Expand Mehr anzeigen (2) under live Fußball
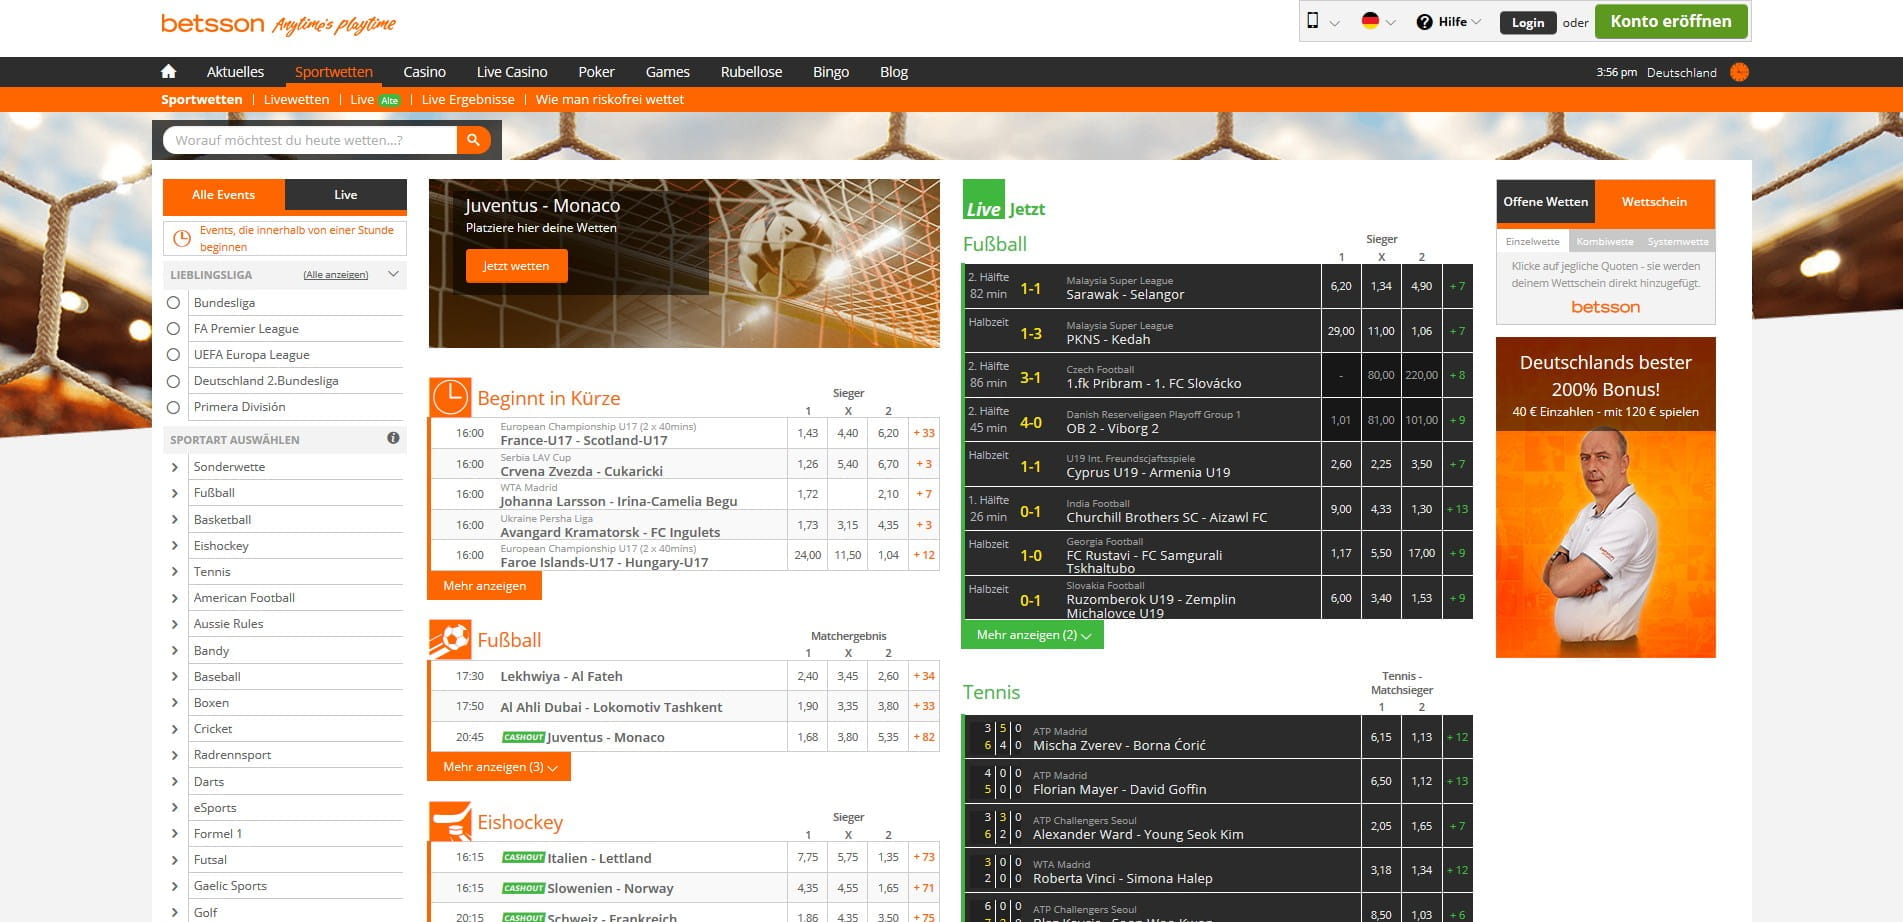 (x=1033, y=635)
